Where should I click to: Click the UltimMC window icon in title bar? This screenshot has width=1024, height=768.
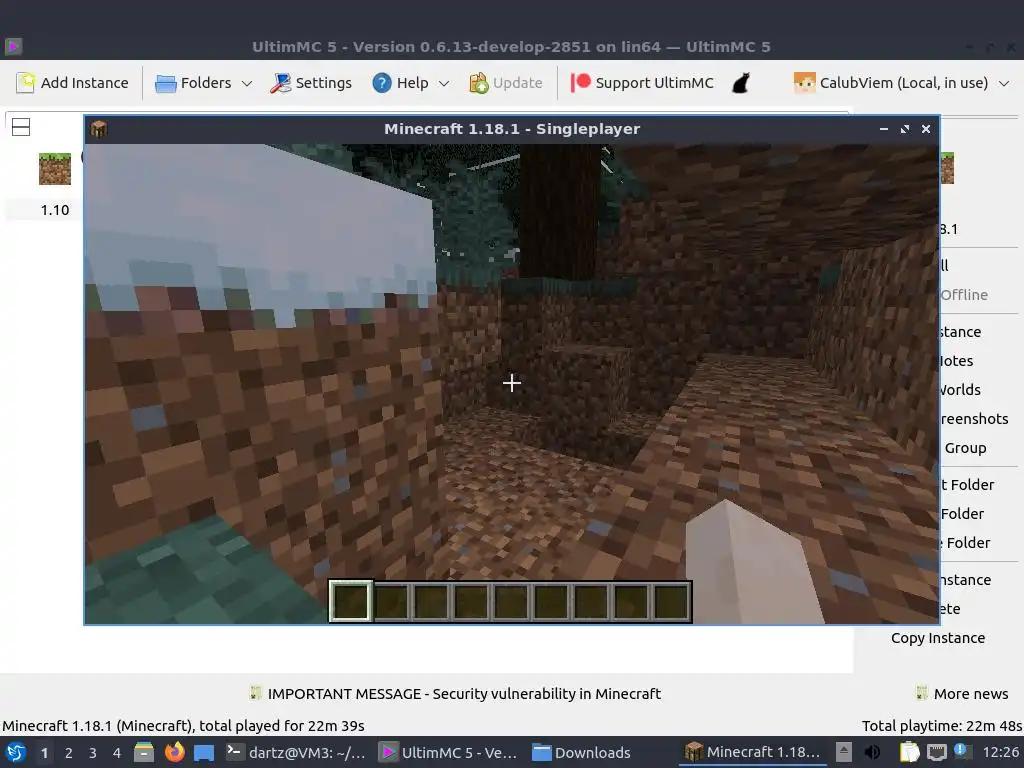(x=13, y=46)
